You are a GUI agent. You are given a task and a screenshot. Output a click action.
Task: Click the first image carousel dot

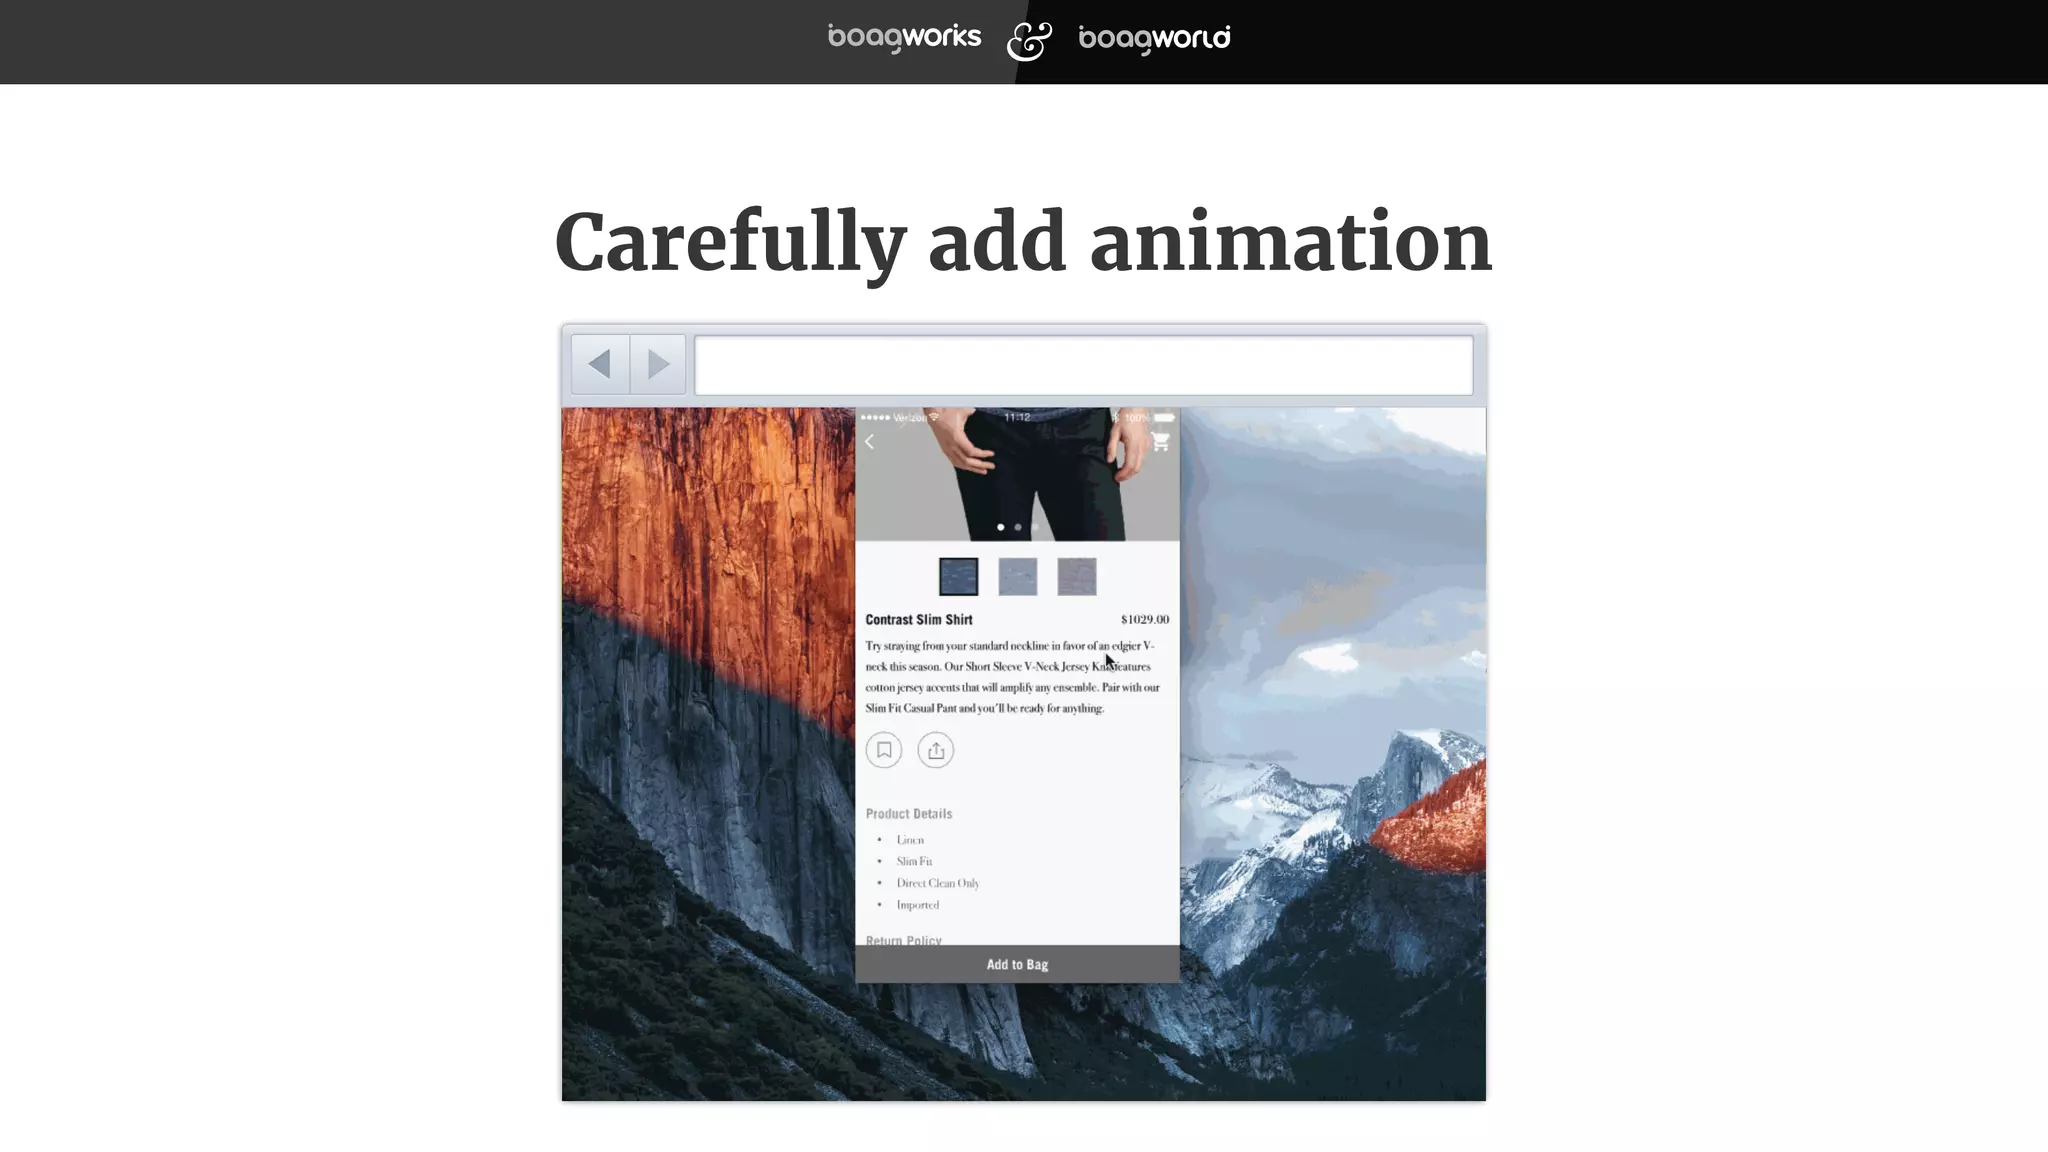pyautogui.click(x=1000, y=527)
